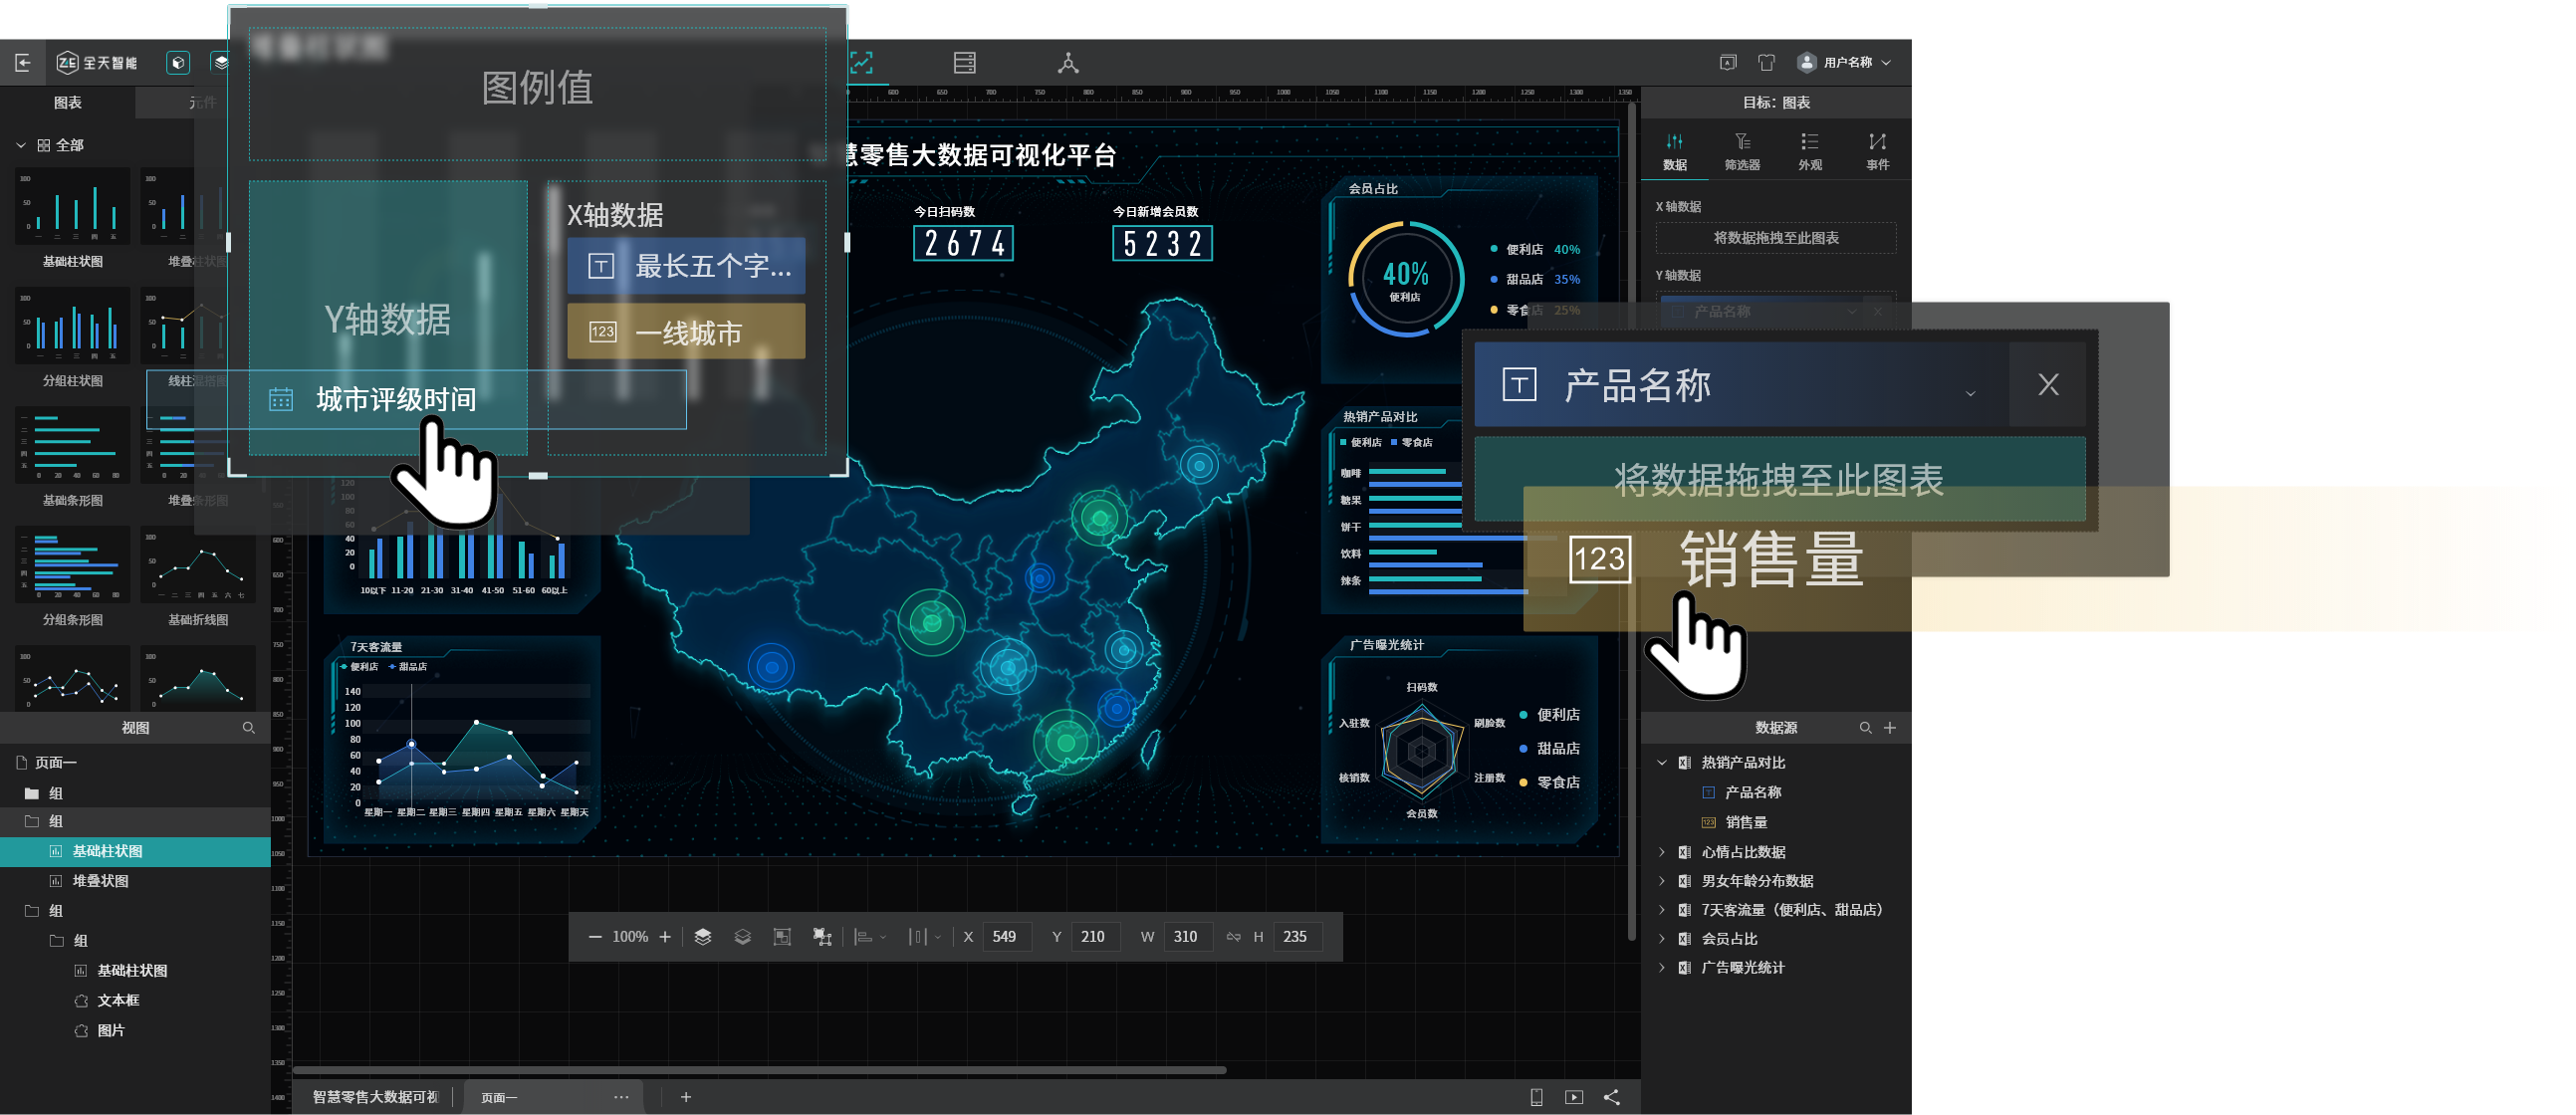The width and height of the screenshot is (2576, 1115).
Task: Click the H height field
Action: pos(1297,937)
